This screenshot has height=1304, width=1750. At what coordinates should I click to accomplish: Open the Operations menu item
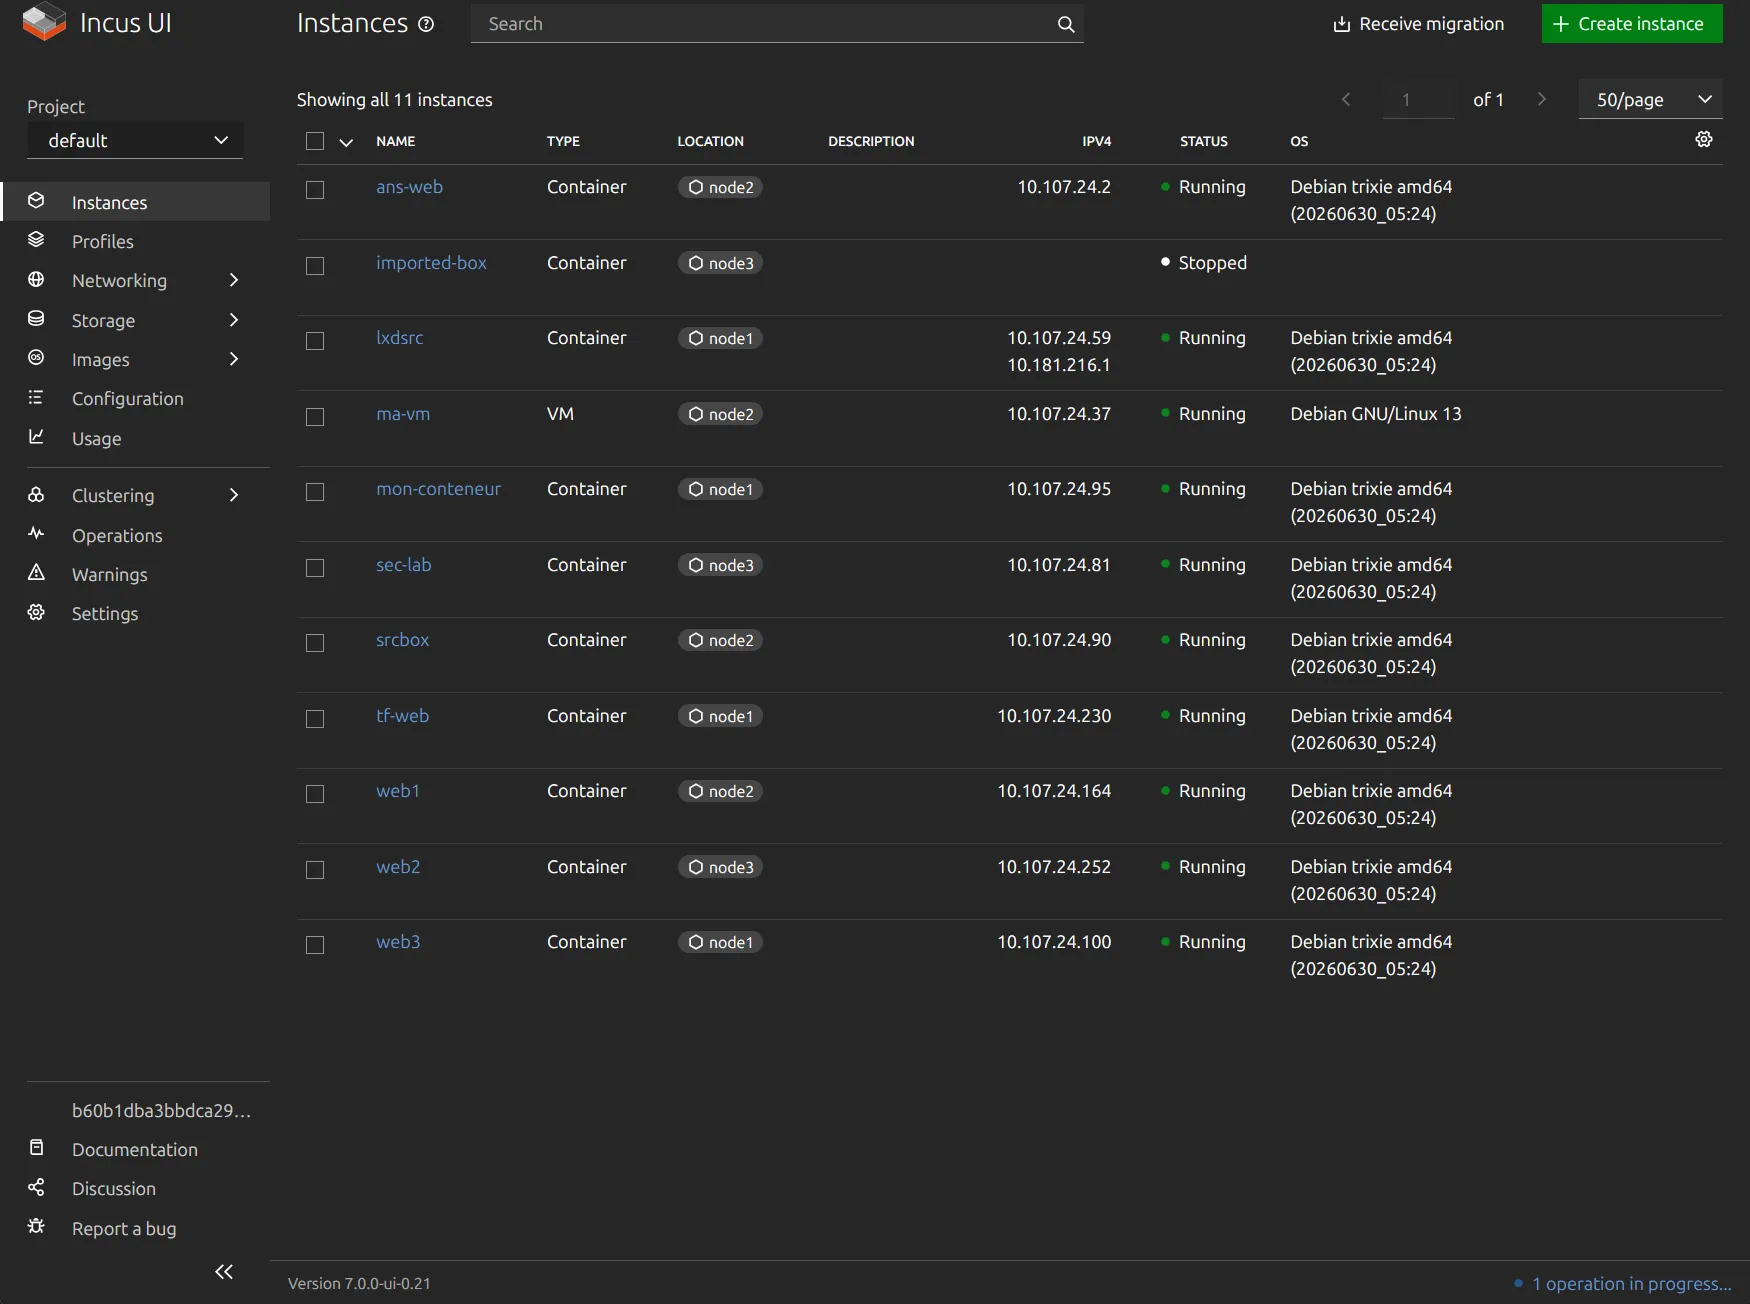pos(135,535)
